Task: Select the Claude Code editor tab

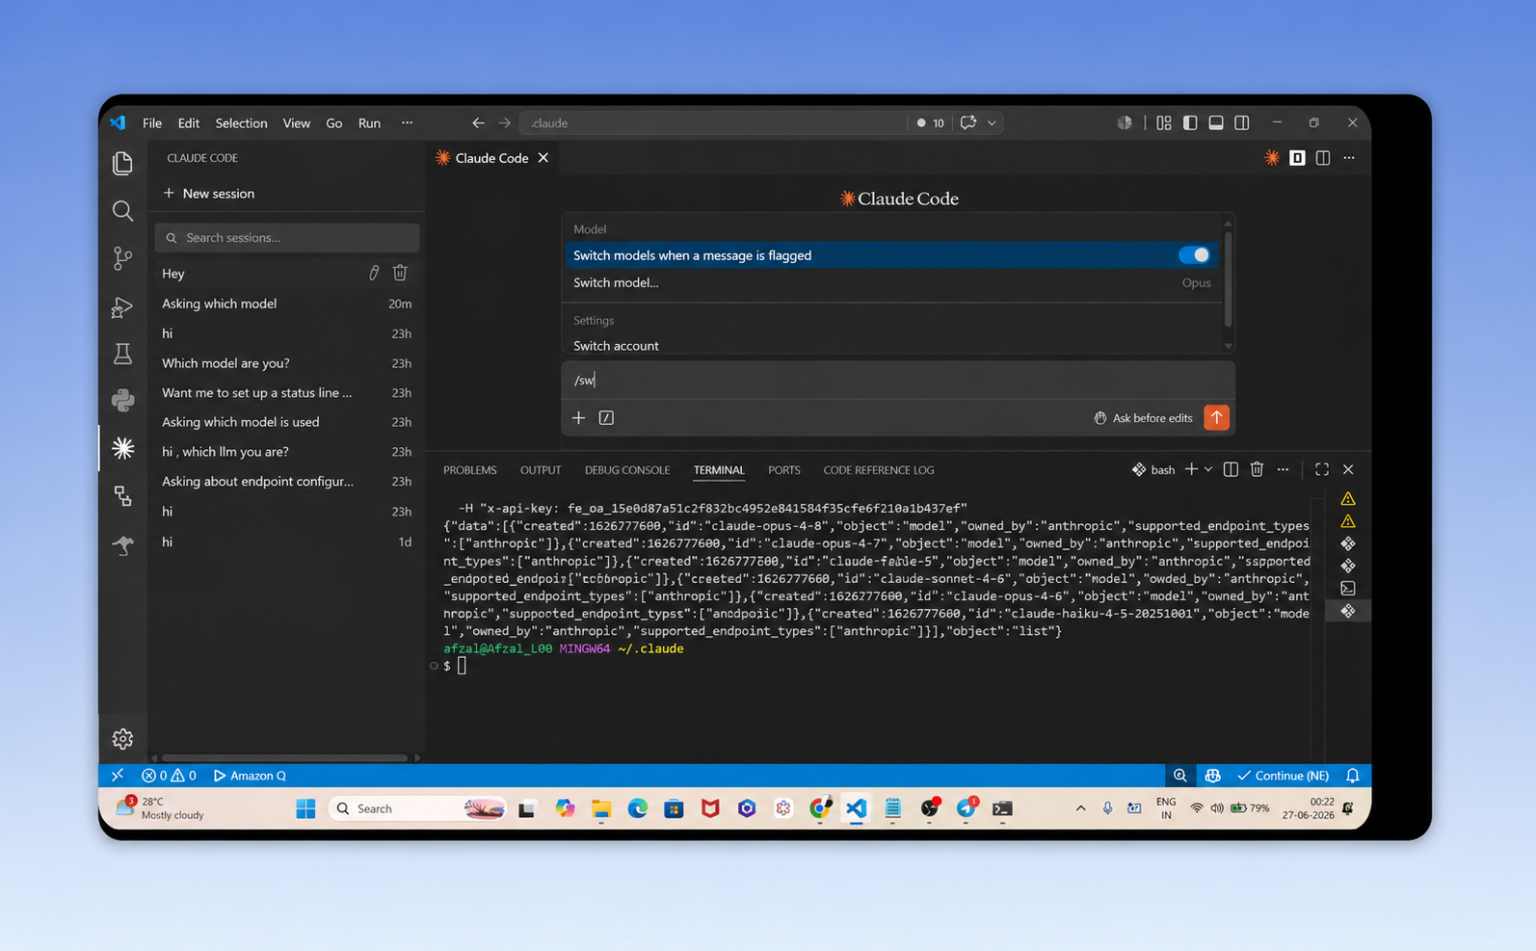Action: [491, 158]
